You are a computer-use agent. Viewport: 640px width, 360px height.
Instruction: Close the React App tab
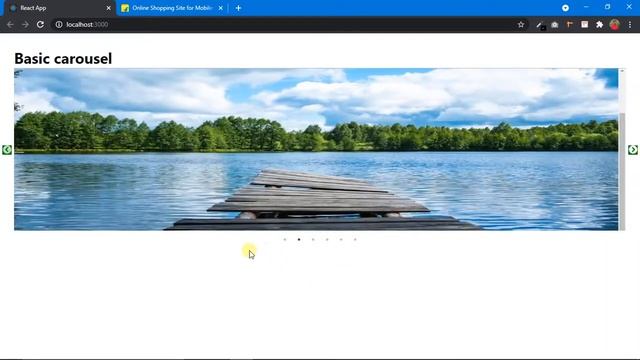coord(109,8)
